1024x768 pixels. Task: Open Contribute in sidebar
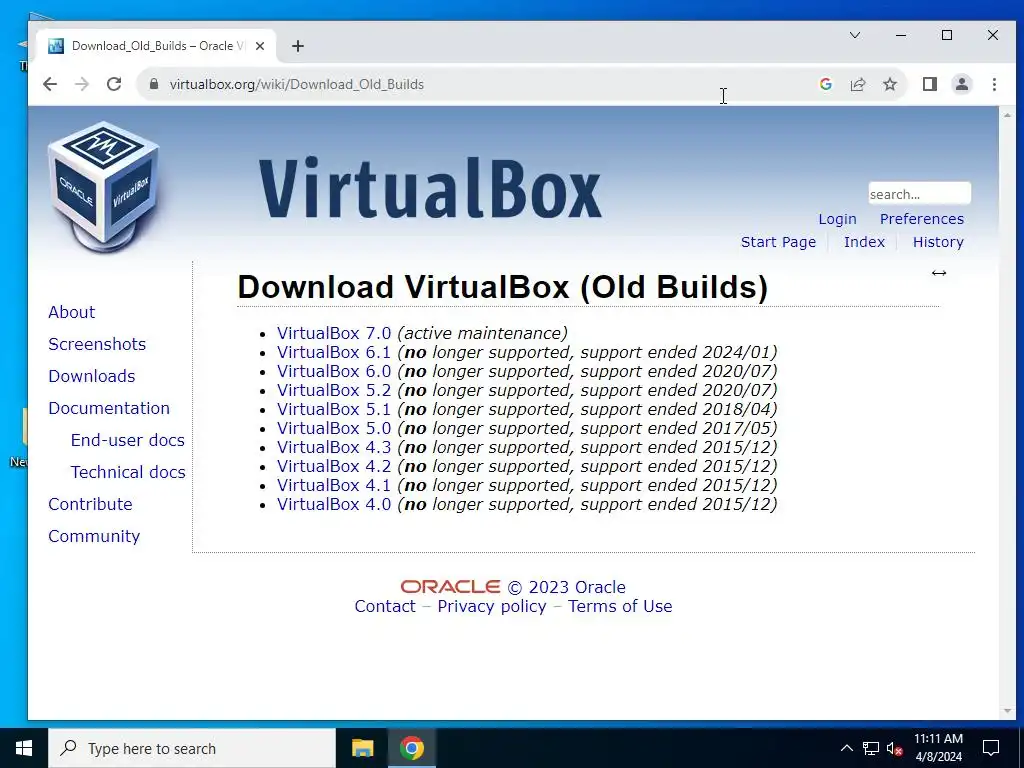90,504
